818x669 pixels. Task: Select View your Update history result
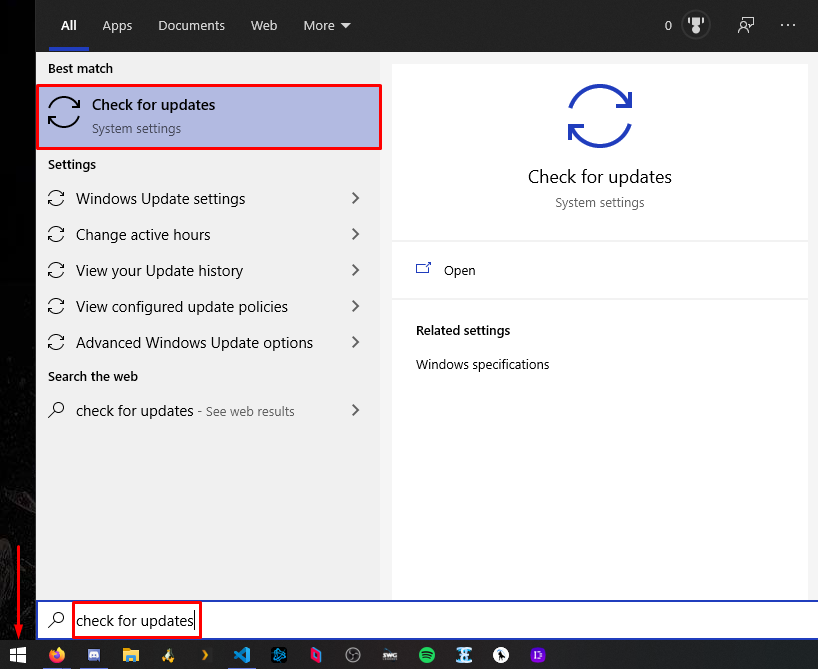pos(208,270)
